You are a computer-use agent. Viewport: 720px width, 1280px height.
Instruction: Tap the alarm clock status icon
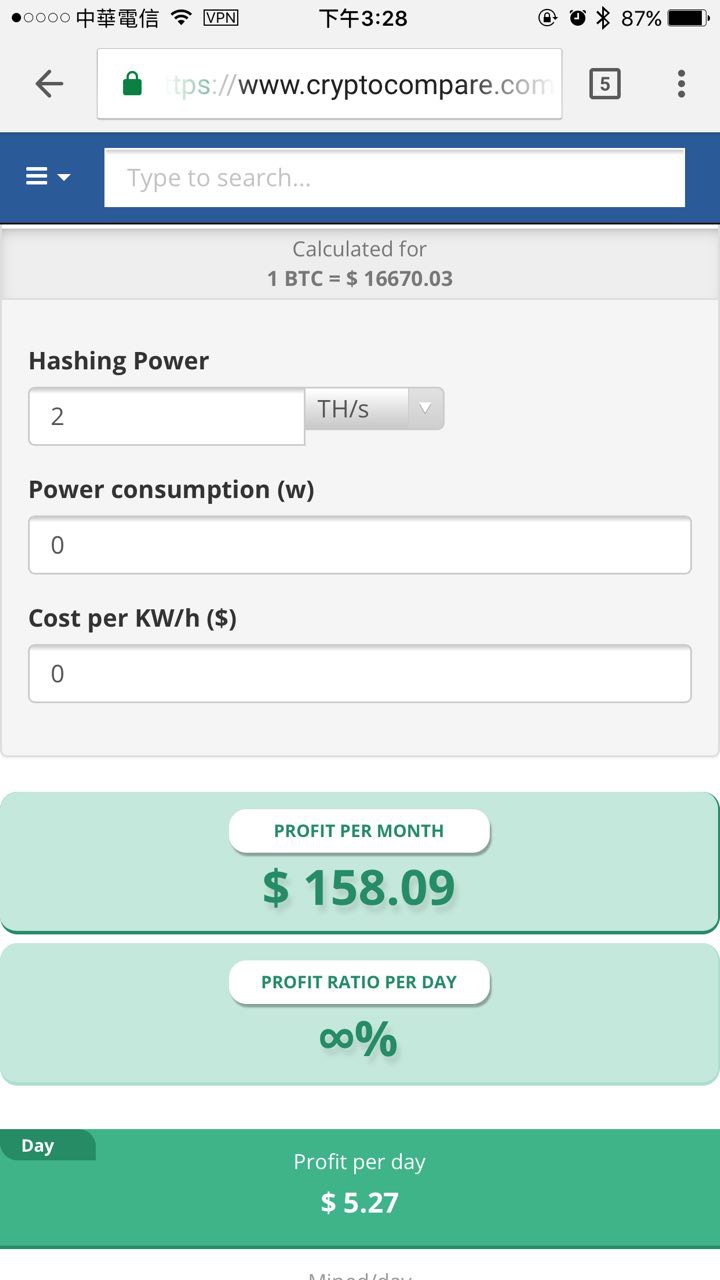pos(578,18)
